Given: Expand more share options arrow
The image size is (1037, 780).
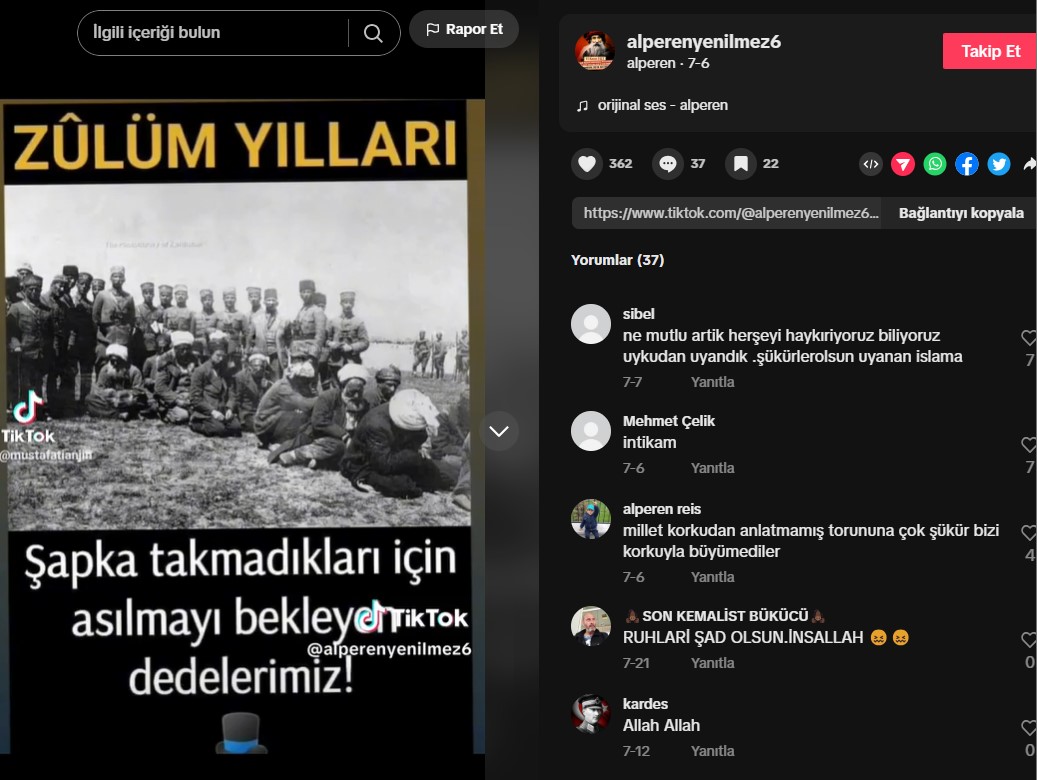Looking at the screenshot, I should [x=1029, y=164].
